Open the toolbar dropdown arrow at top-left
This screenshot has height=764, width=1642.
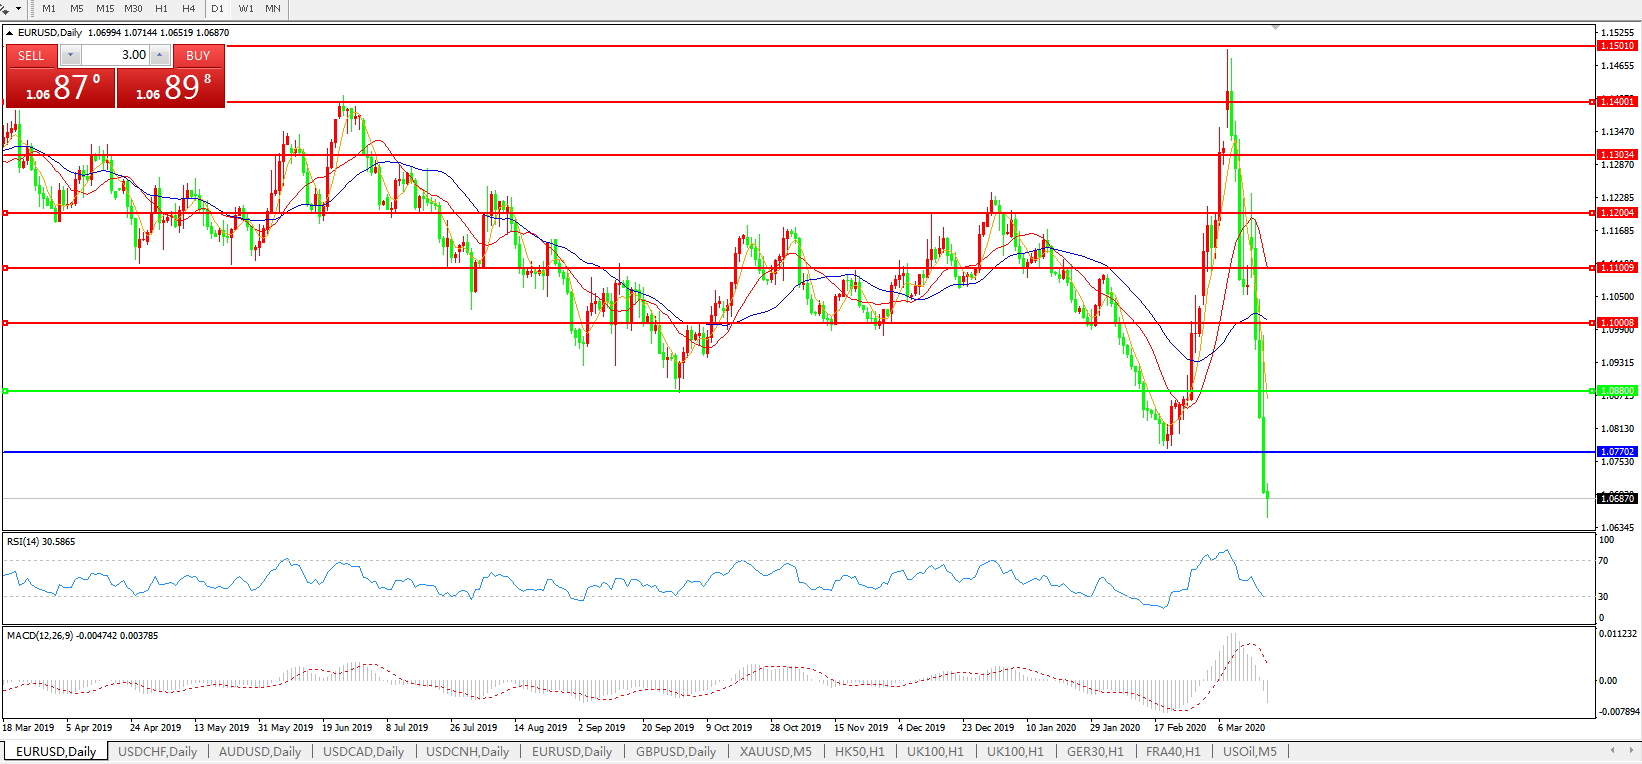click(17, 9)
